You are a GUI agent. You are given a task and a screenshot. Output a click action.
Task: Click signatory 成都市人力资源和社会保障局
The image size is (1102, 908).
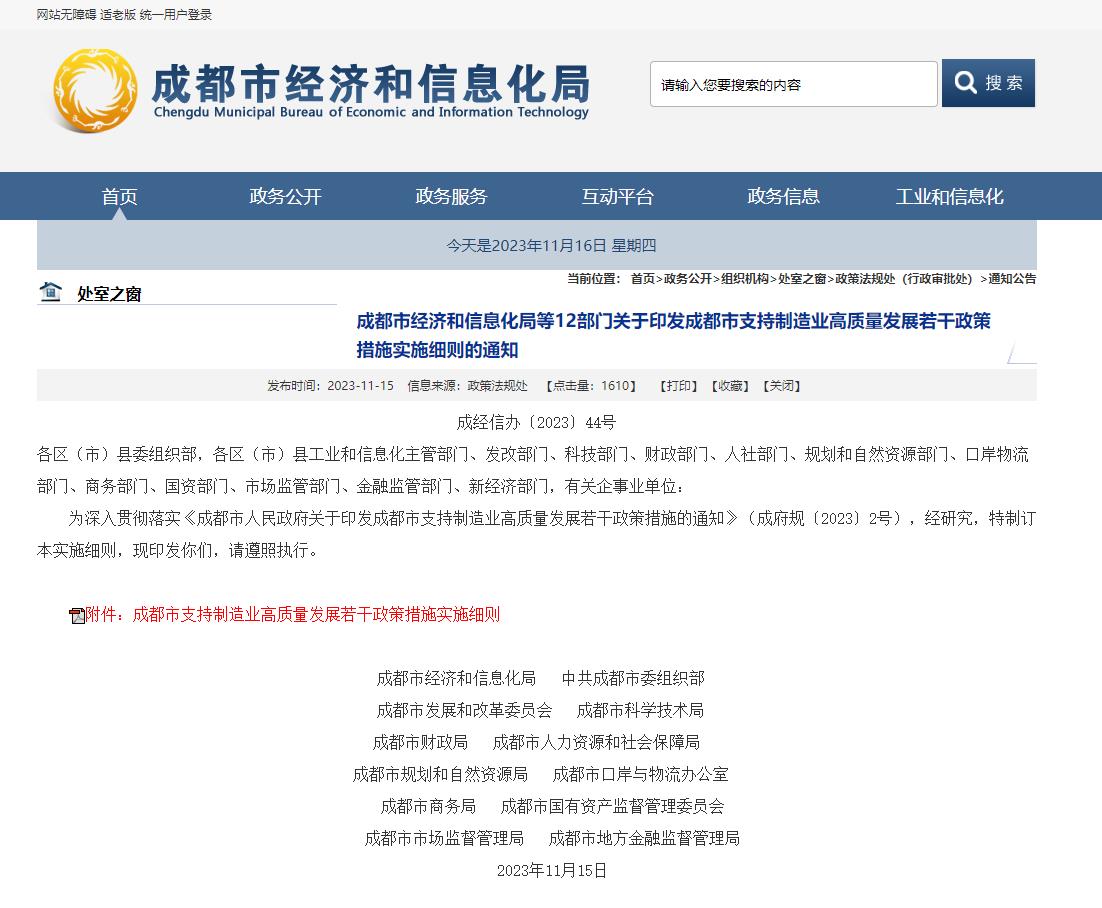coord(596,742)
